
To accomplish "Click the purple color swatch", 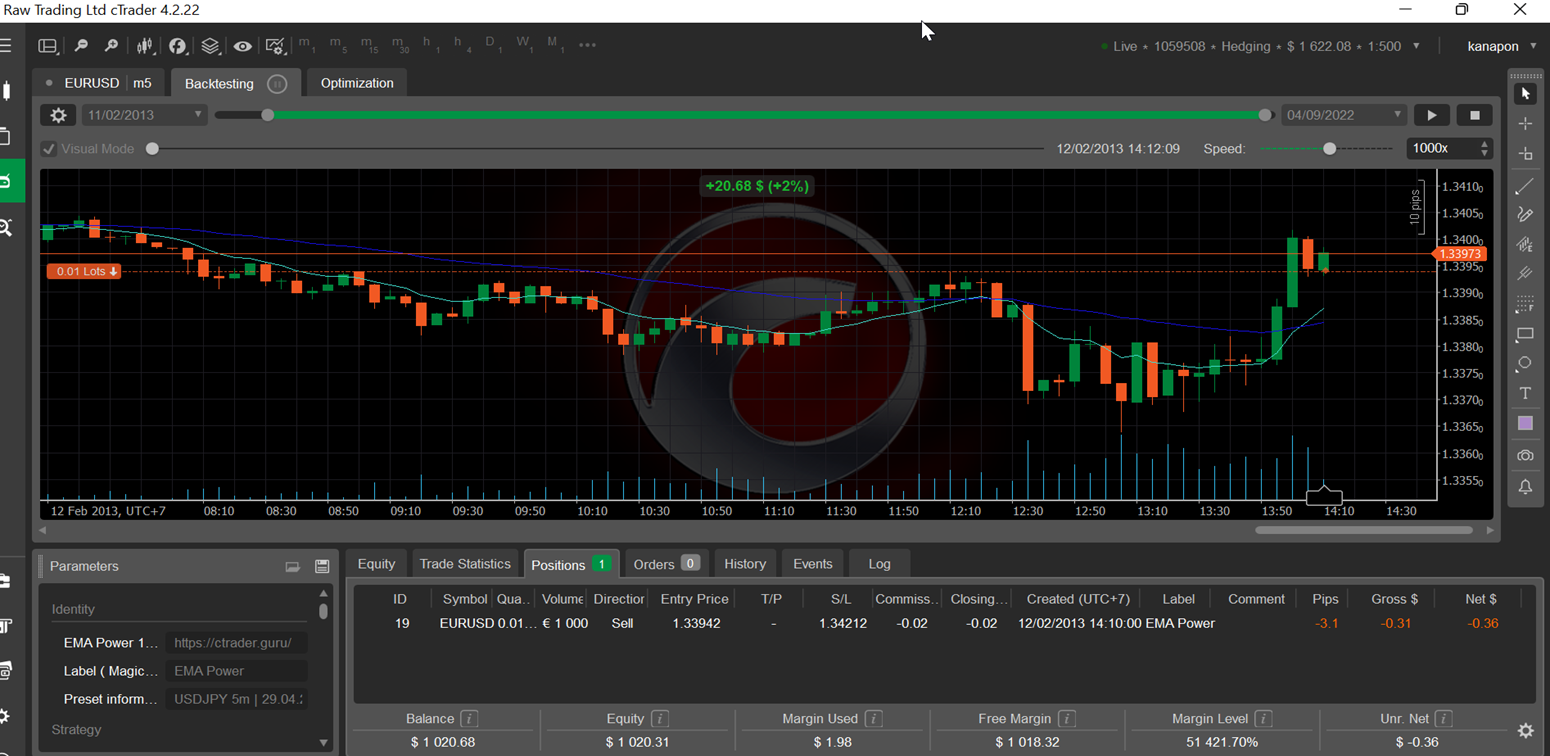I will (x=1525, y=424).
